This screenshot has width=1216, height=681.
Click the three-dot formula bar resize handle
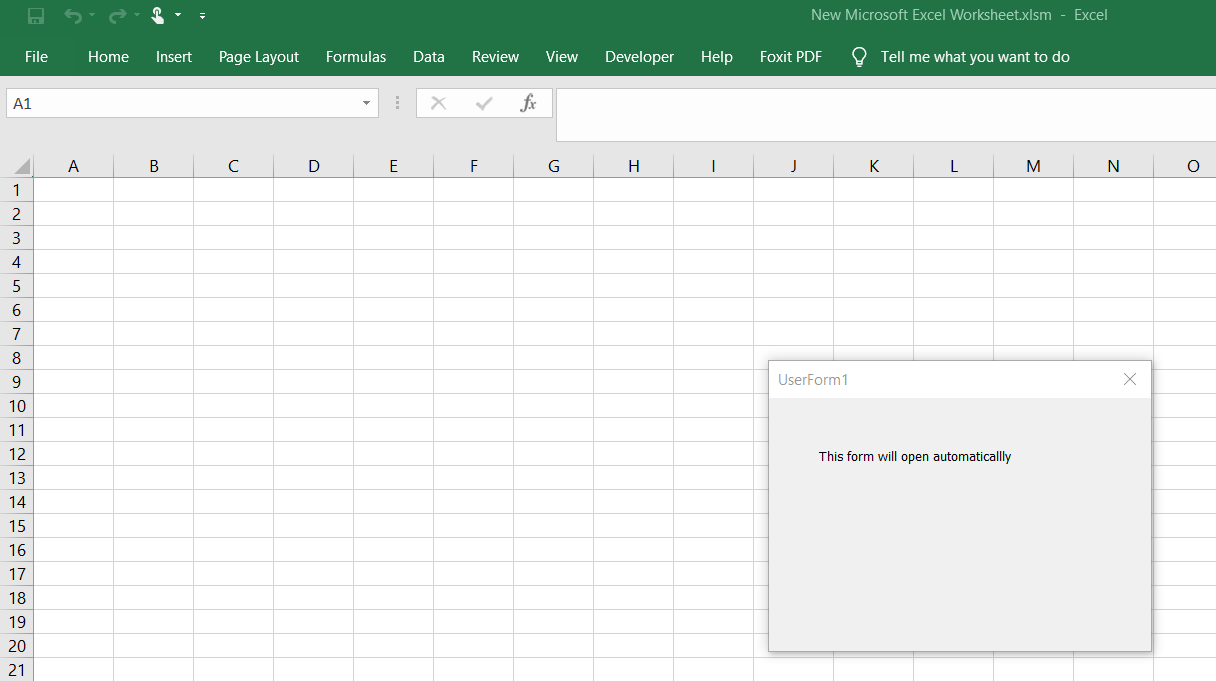398,103
